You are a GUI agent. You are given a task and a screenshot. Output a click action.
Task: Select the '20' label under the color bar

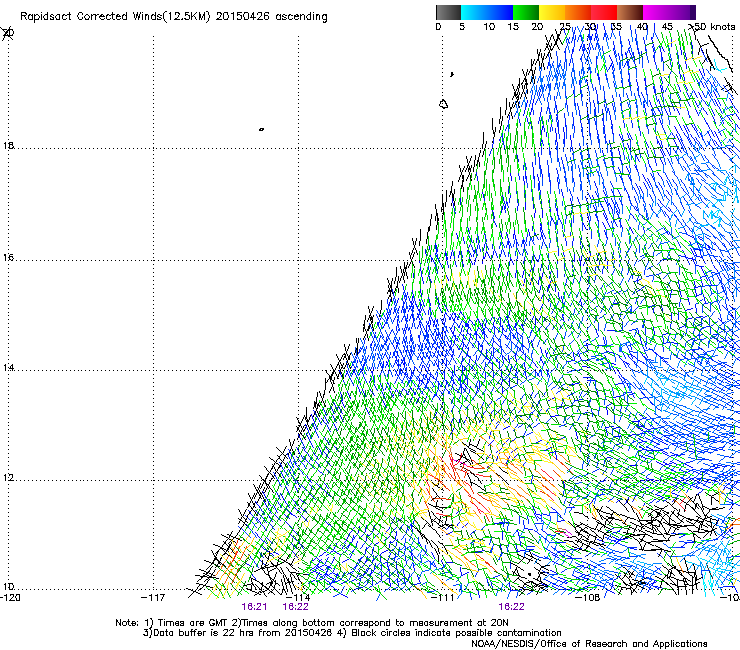537,27
